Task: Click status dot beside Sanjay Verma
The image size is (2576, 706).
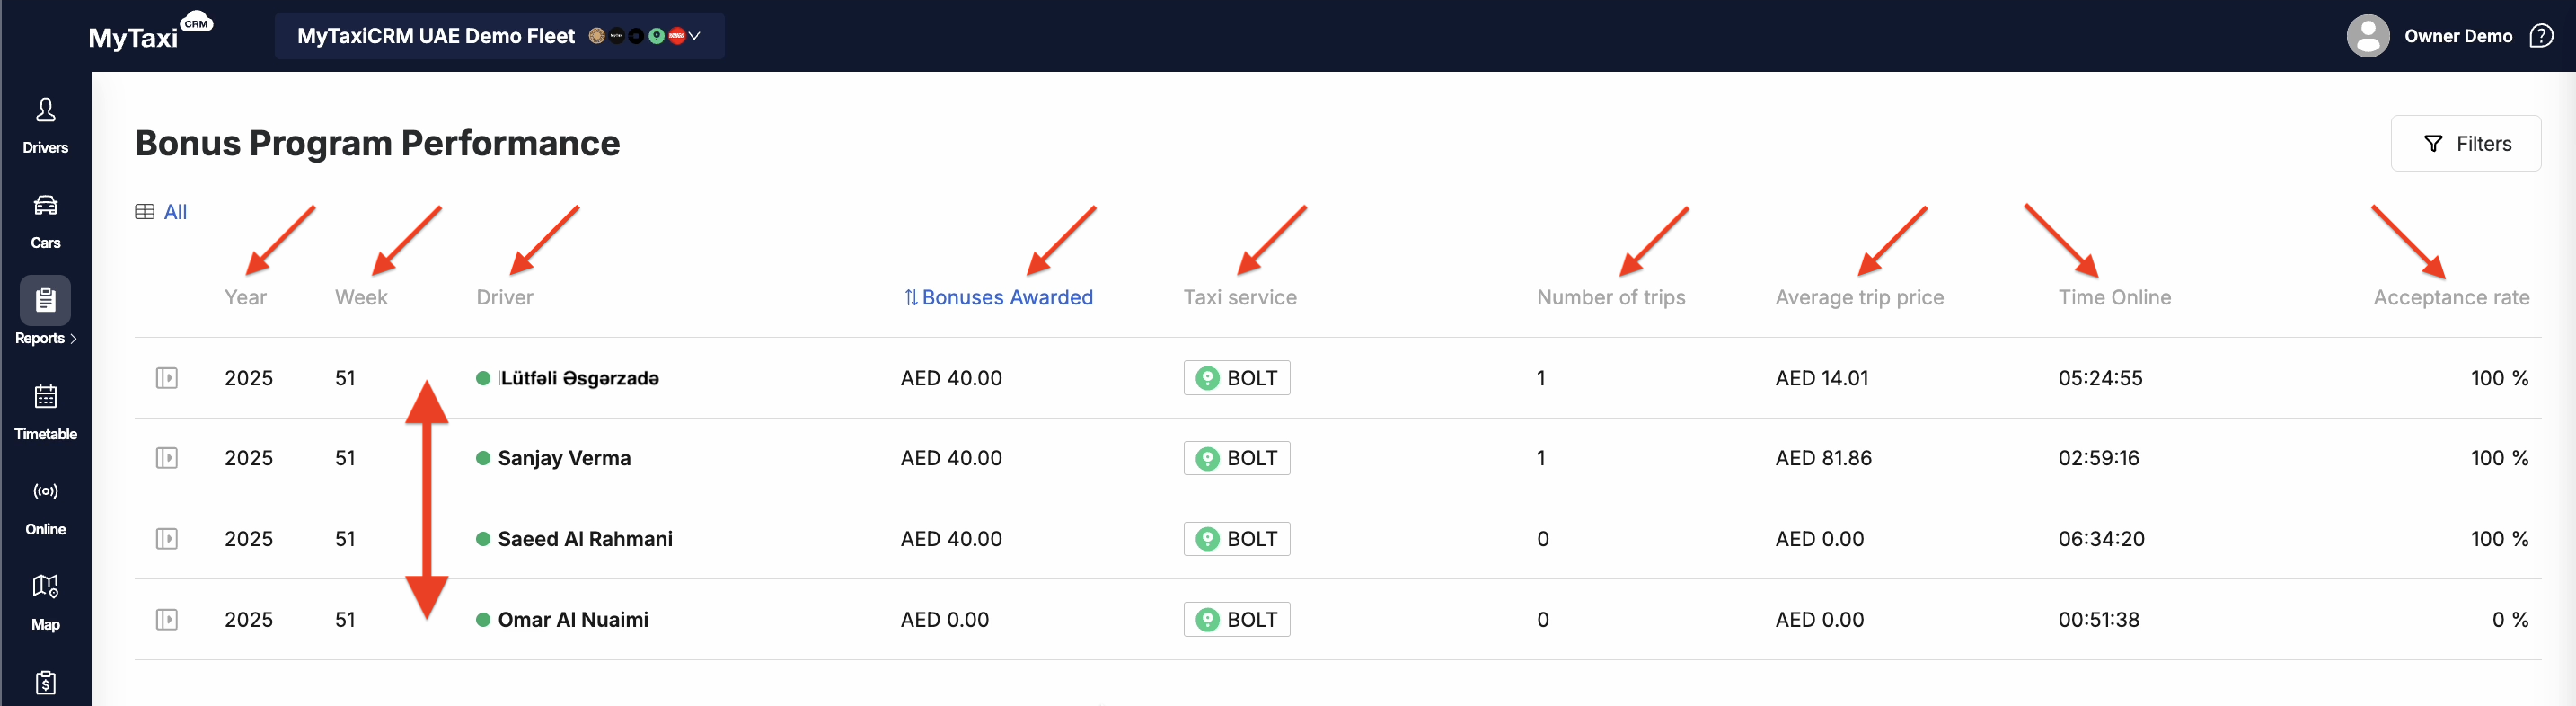Action: (x=483, y=458)
